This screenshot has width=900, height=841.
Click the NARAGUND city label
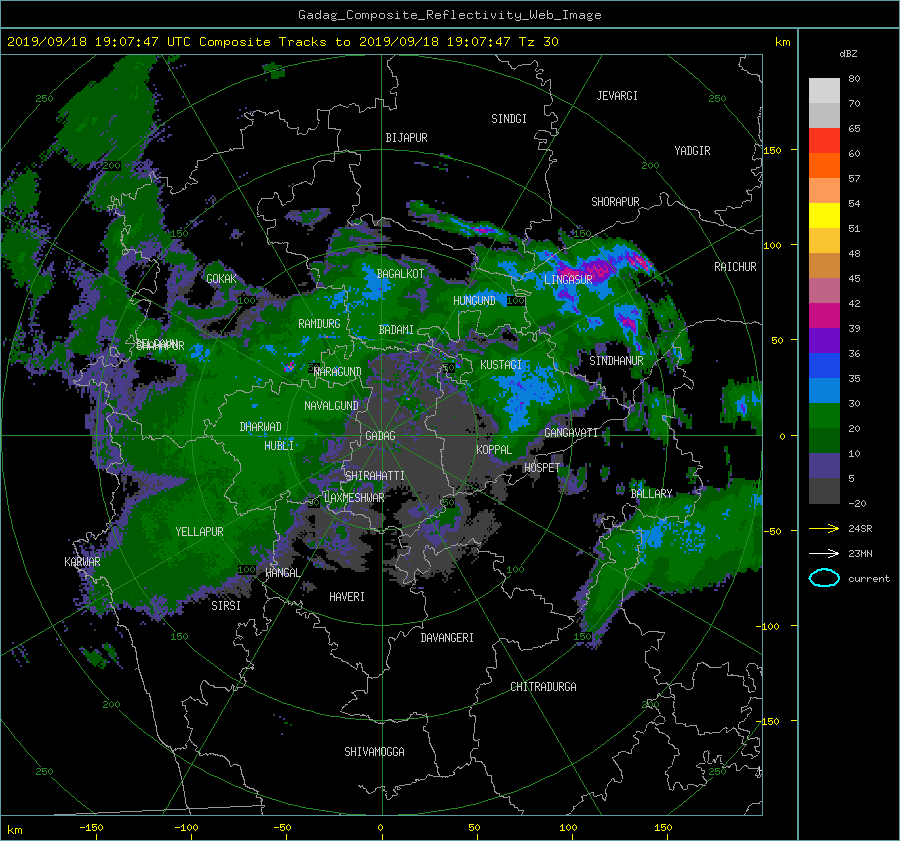pyautogui.click(x=338, y=372)
